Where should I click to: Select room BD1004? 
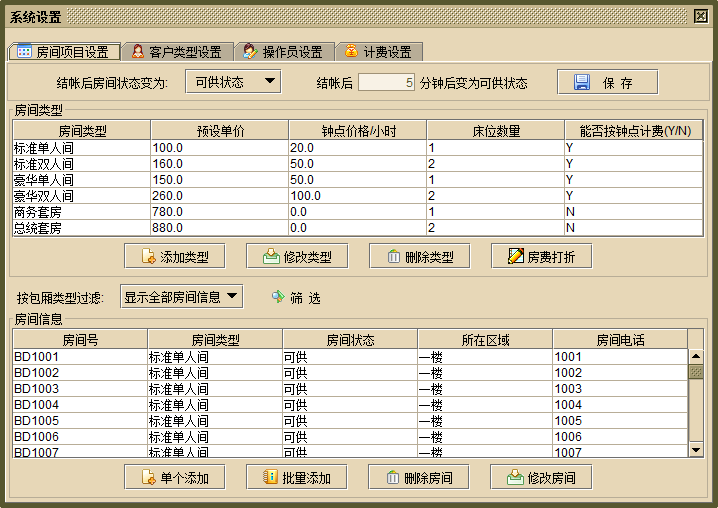pos(350,405)
